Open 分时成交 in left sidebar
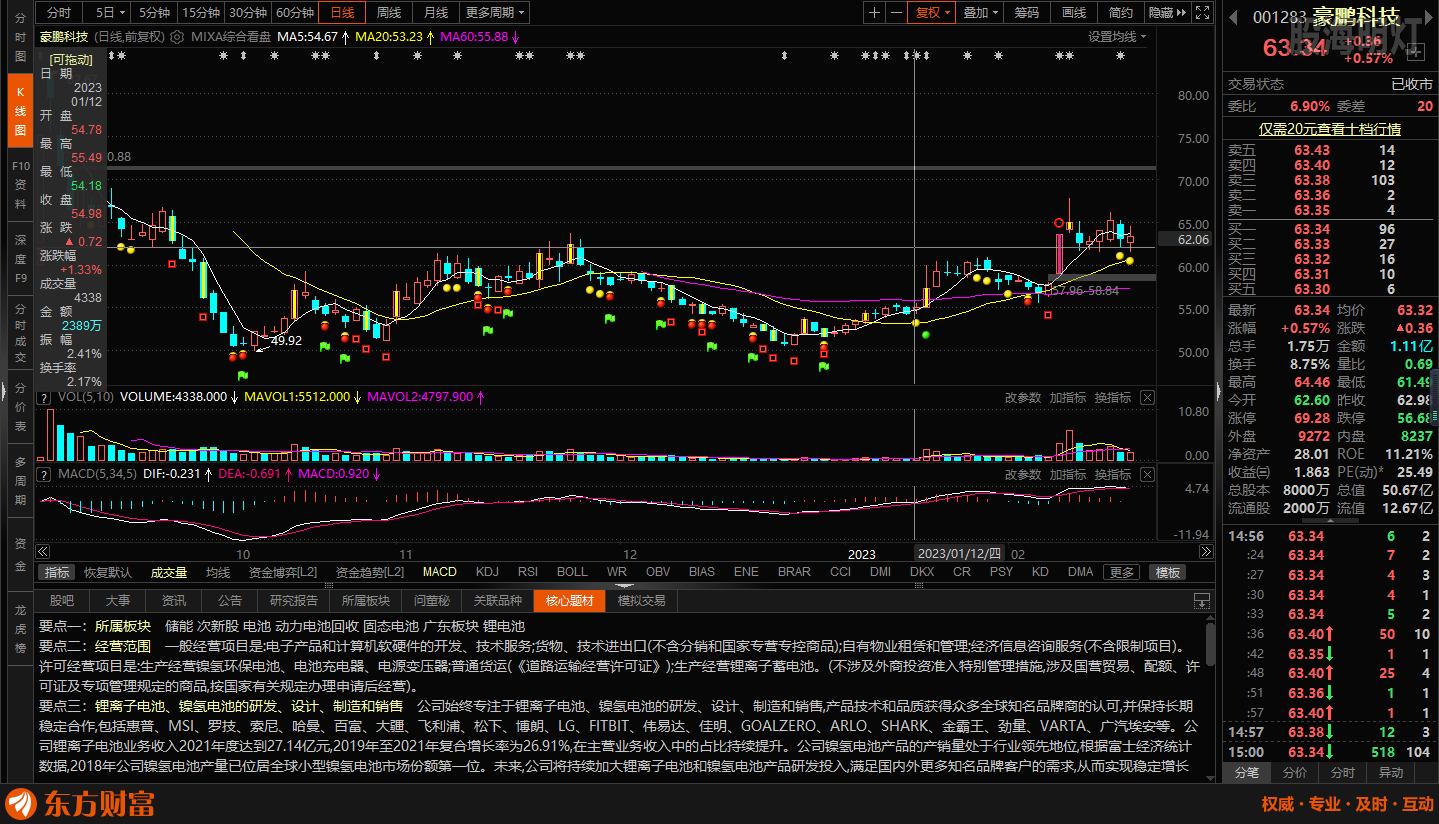Viewport: 1439px width, 824px height. pyautogui.click(x=19, y=331)
